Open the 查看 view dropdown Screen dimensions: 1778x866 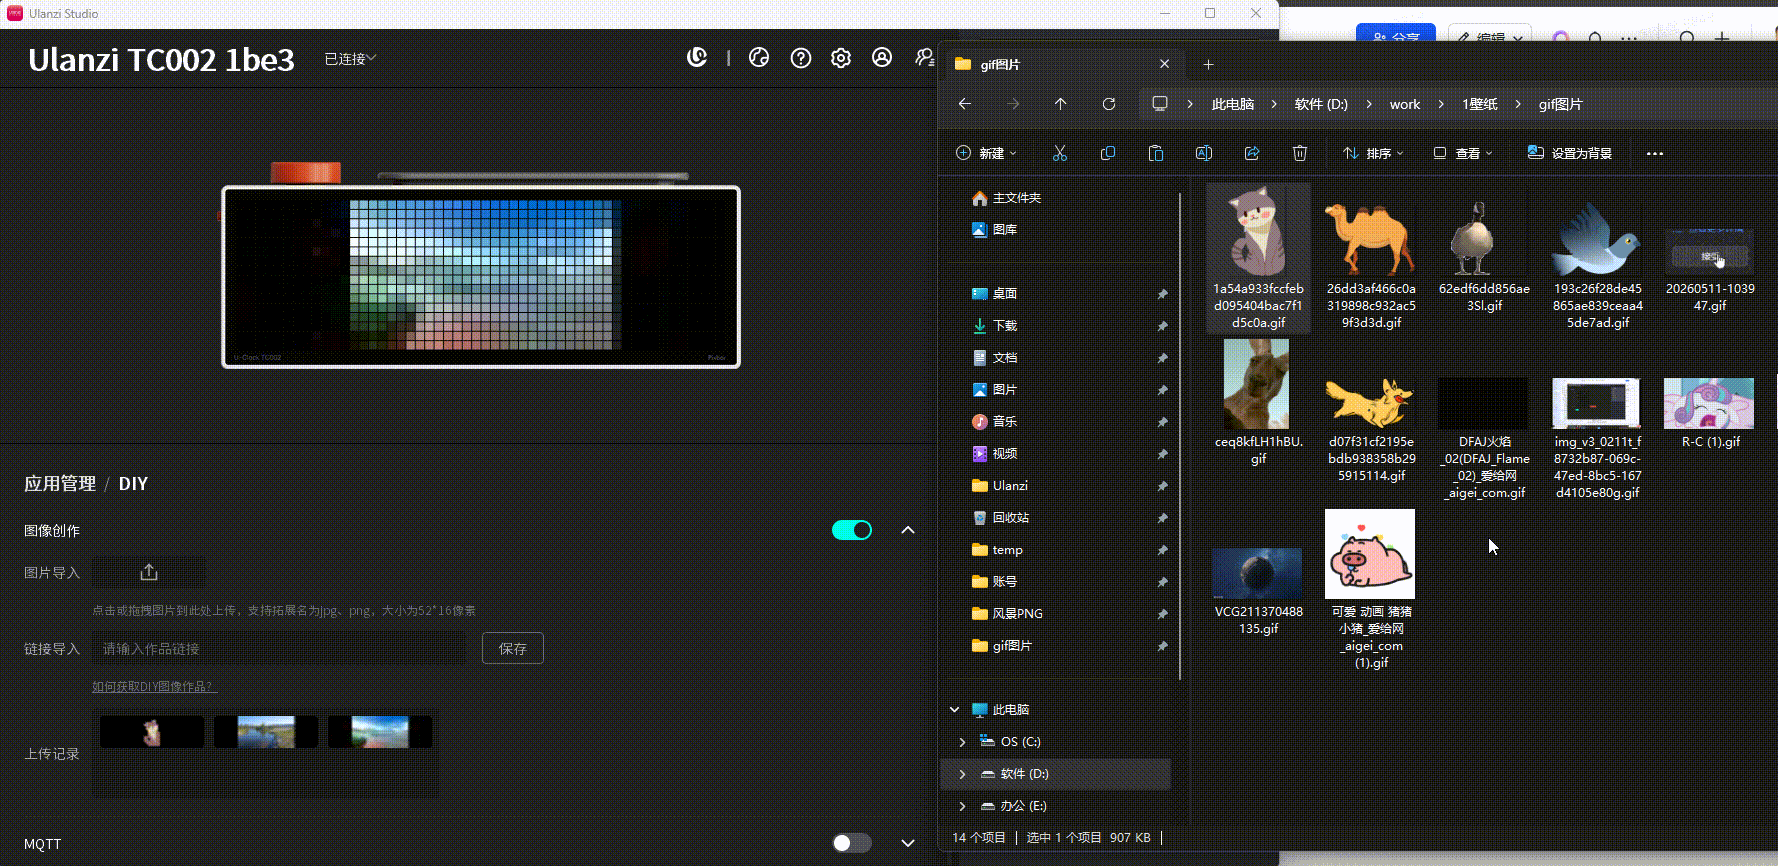point(1463,153)
